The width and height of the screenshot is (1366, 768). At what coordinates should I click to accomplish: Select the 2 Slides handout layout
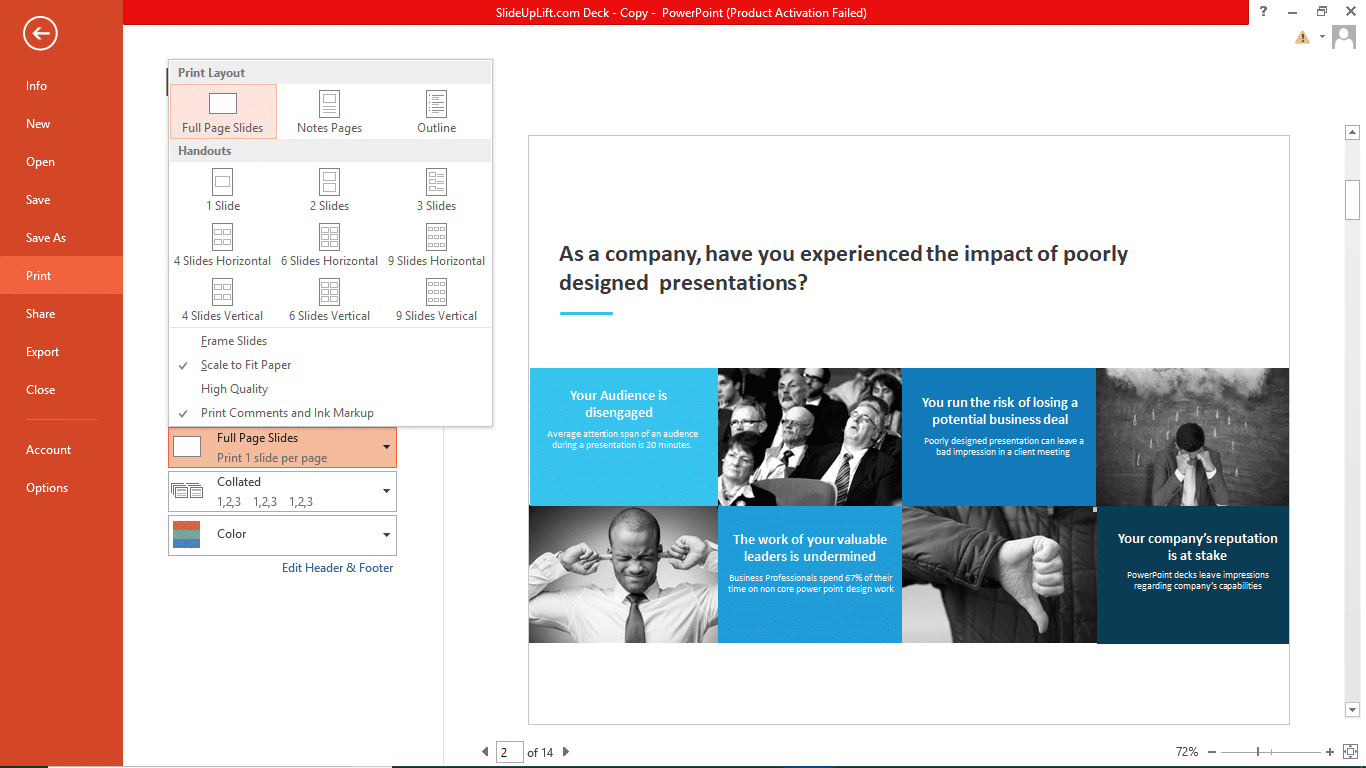point(329,190)
